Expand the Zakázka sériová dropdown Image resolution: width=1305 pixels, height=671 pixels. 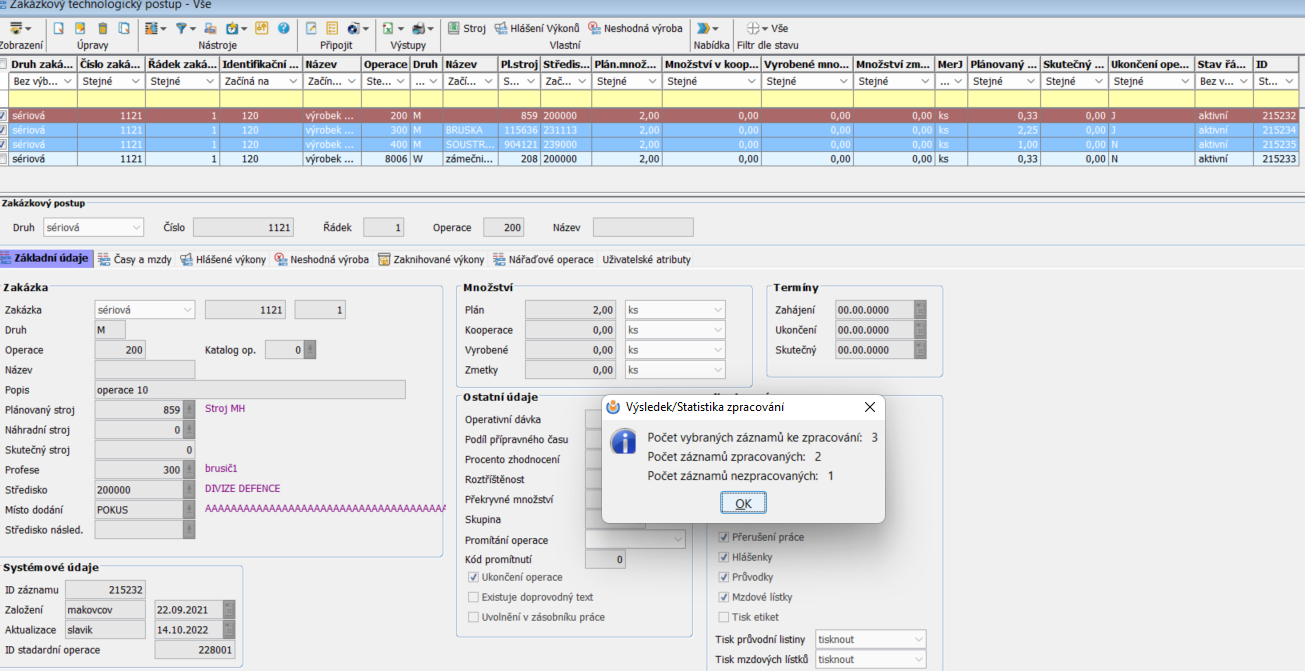[145, 310]
